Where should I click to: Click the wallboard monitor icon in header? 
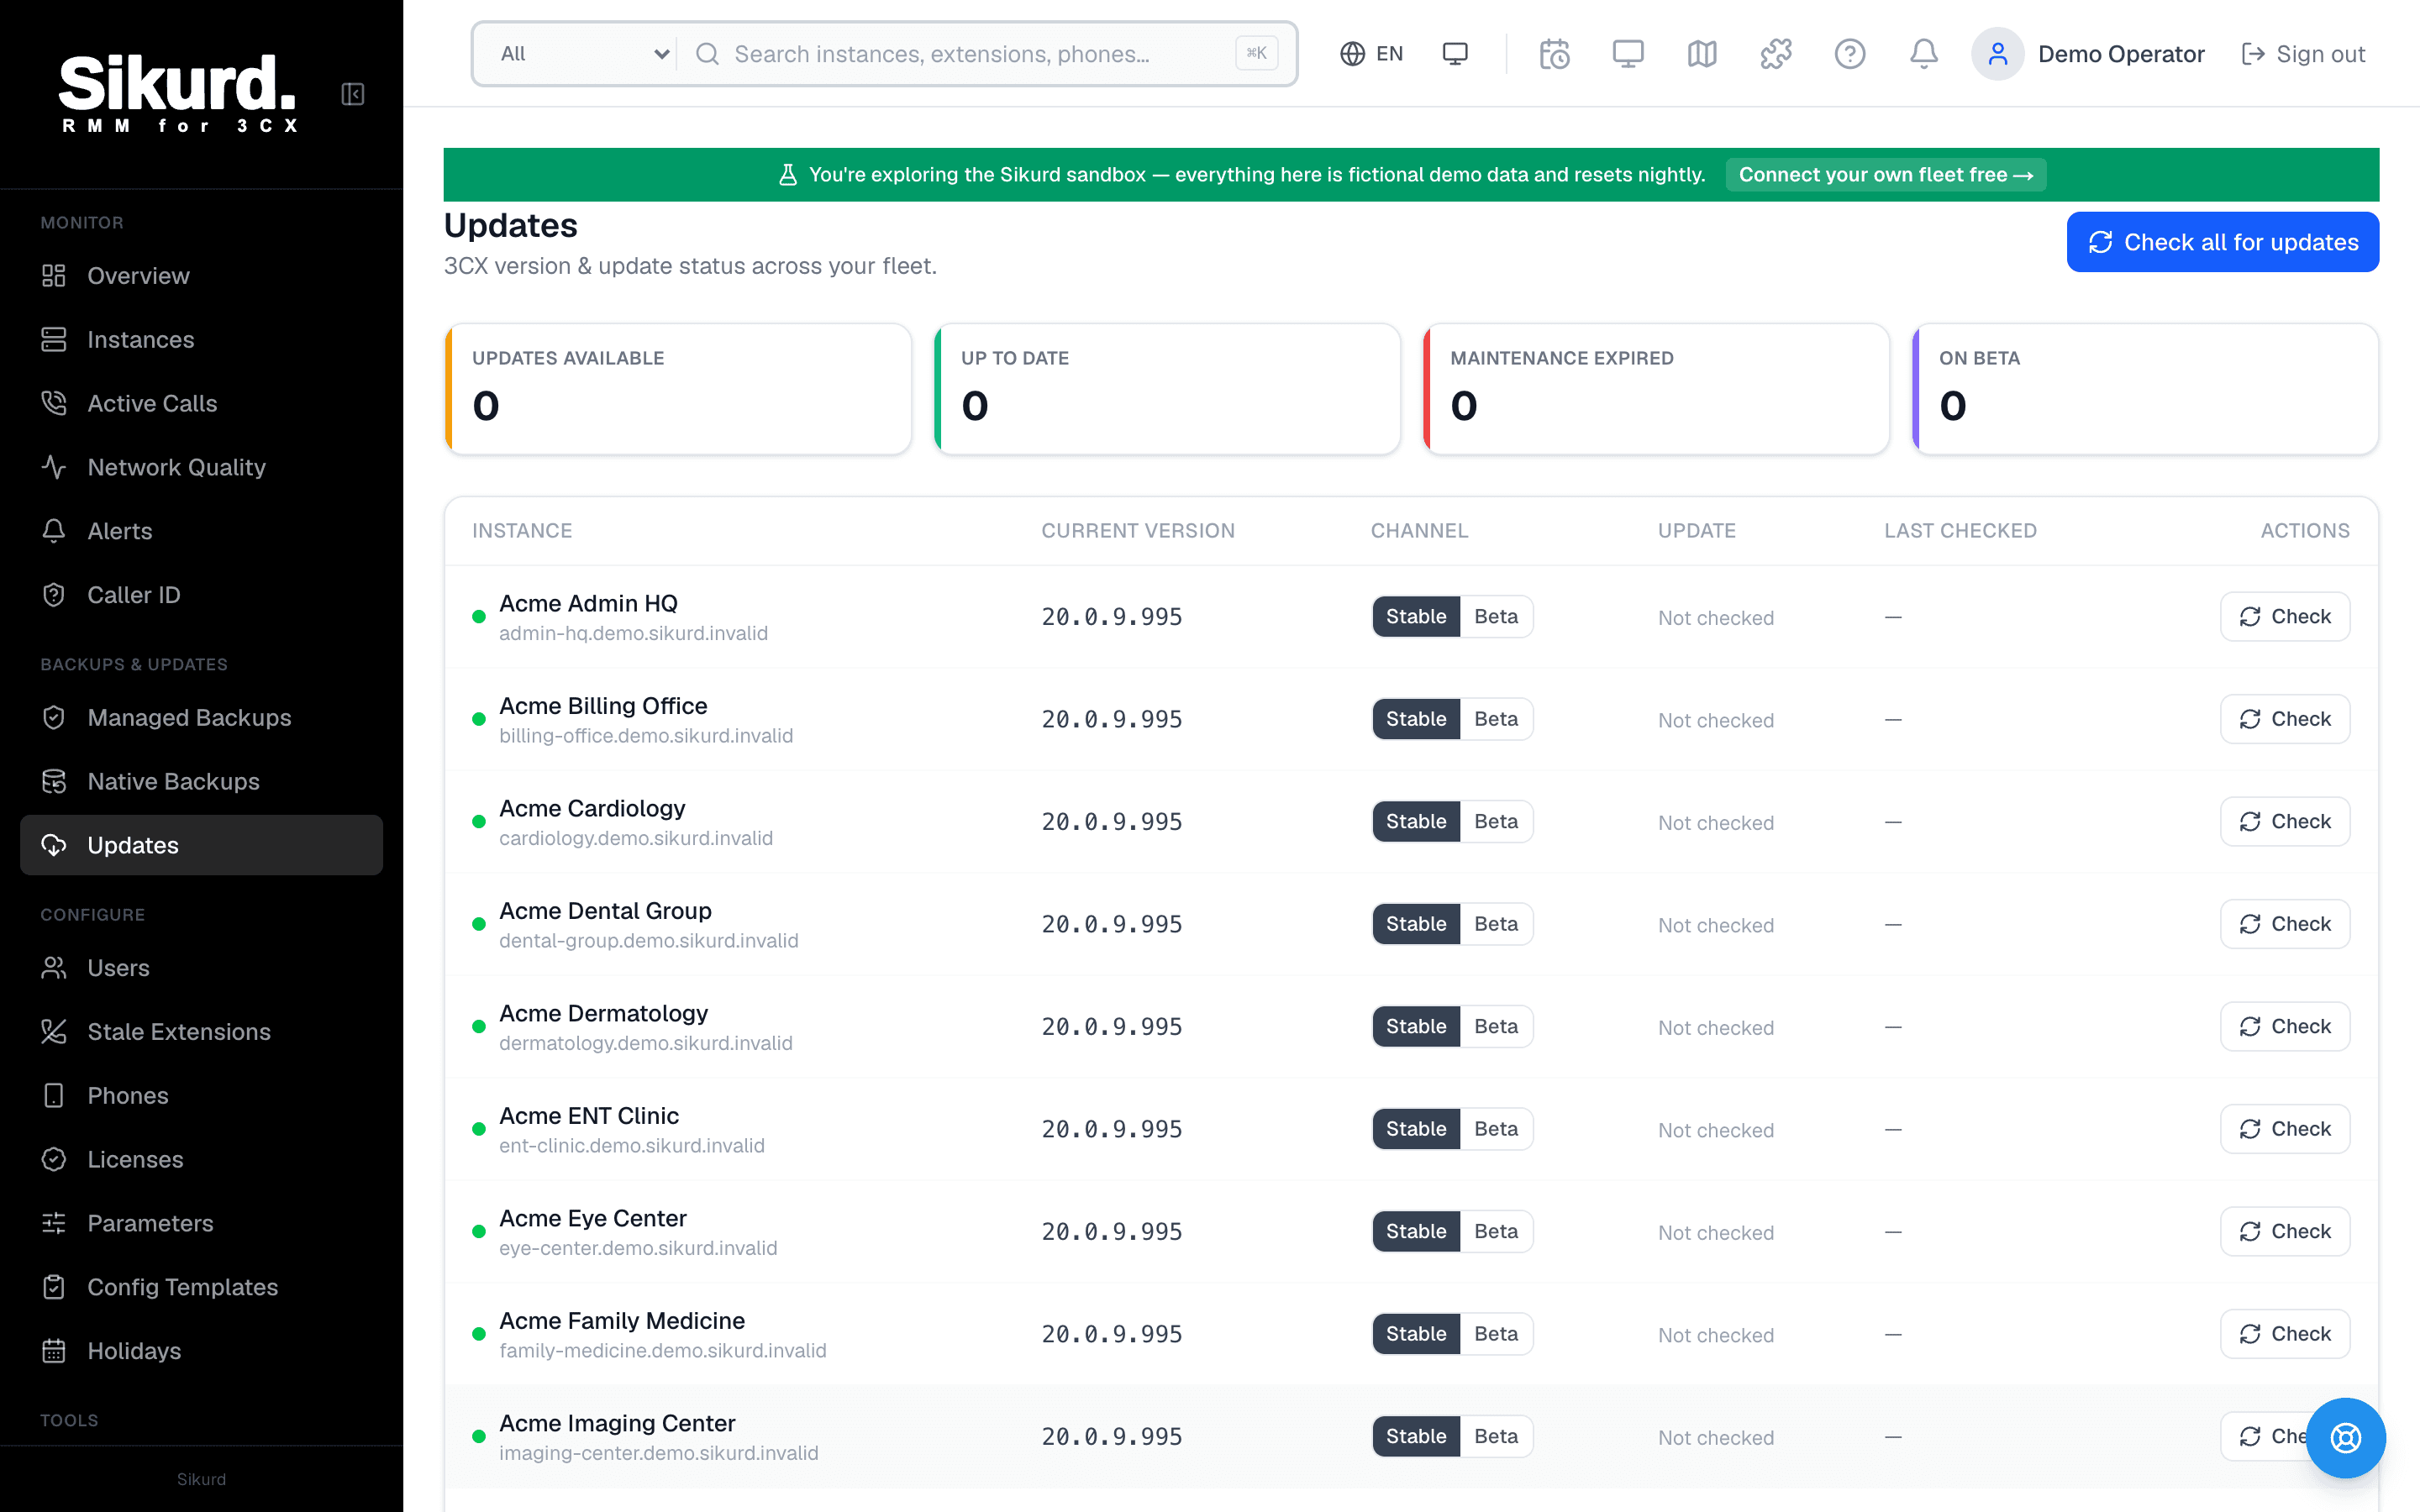[1628, 54]
